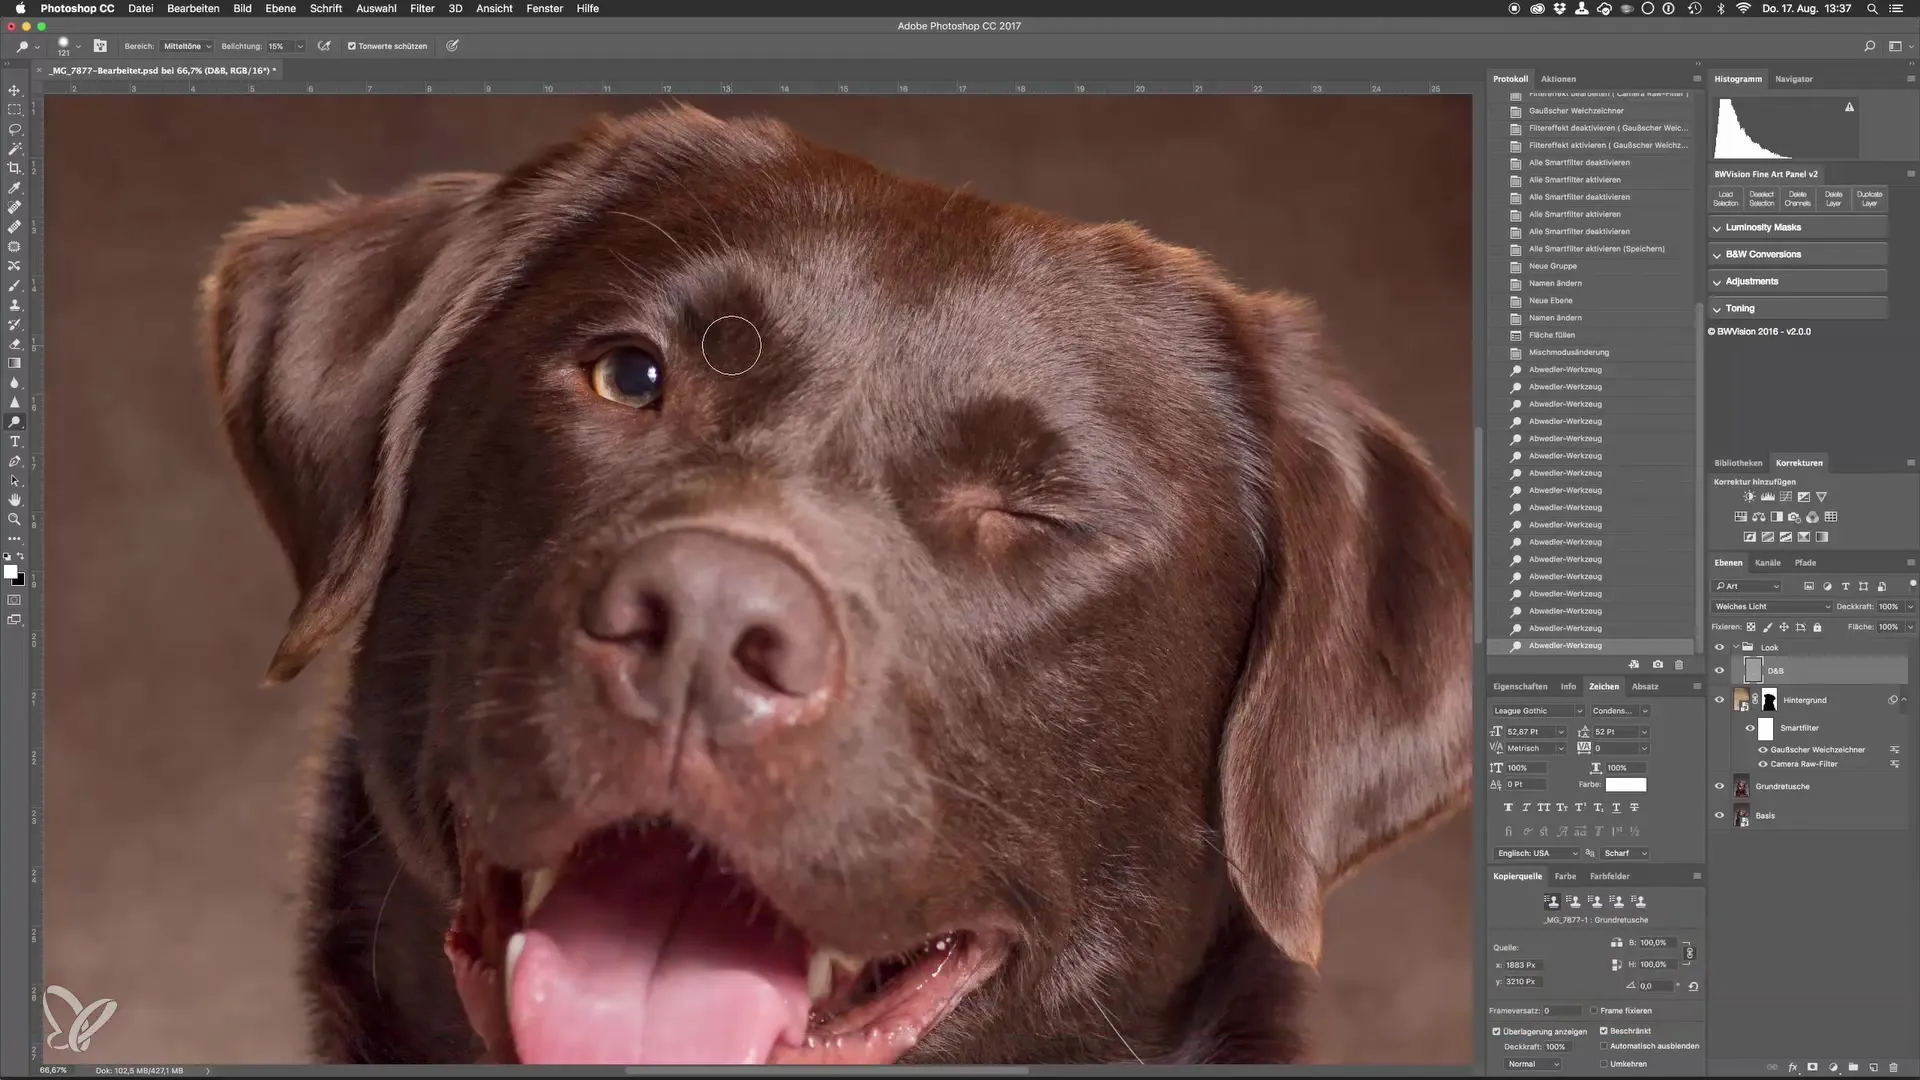
Task: Open the Ebene menu
Action: coord(280,8)
